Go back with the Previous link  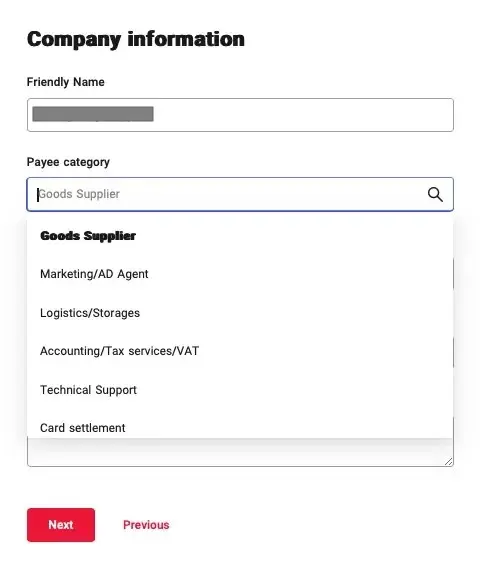pyautogui.click(x=146, y=525)
